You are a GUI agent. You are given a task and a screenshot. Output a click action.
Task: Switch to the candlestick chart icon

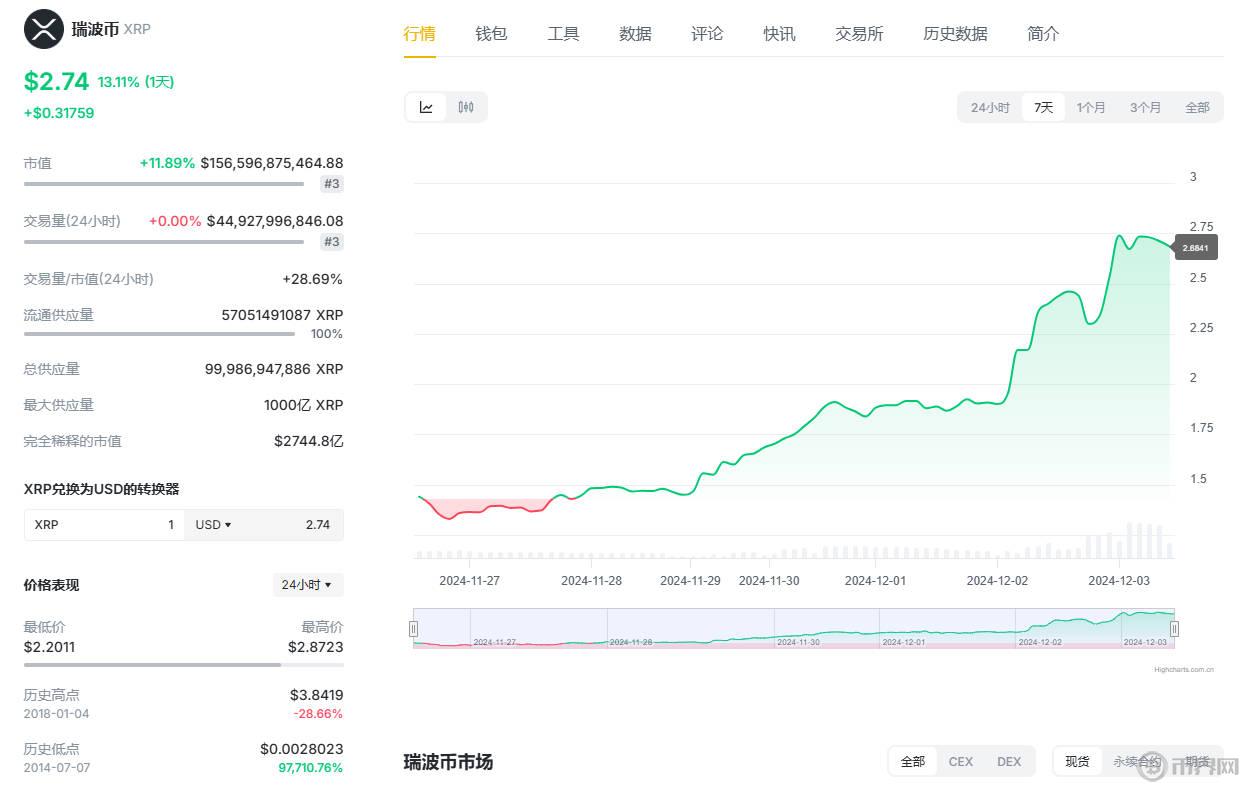coord(465,107)
